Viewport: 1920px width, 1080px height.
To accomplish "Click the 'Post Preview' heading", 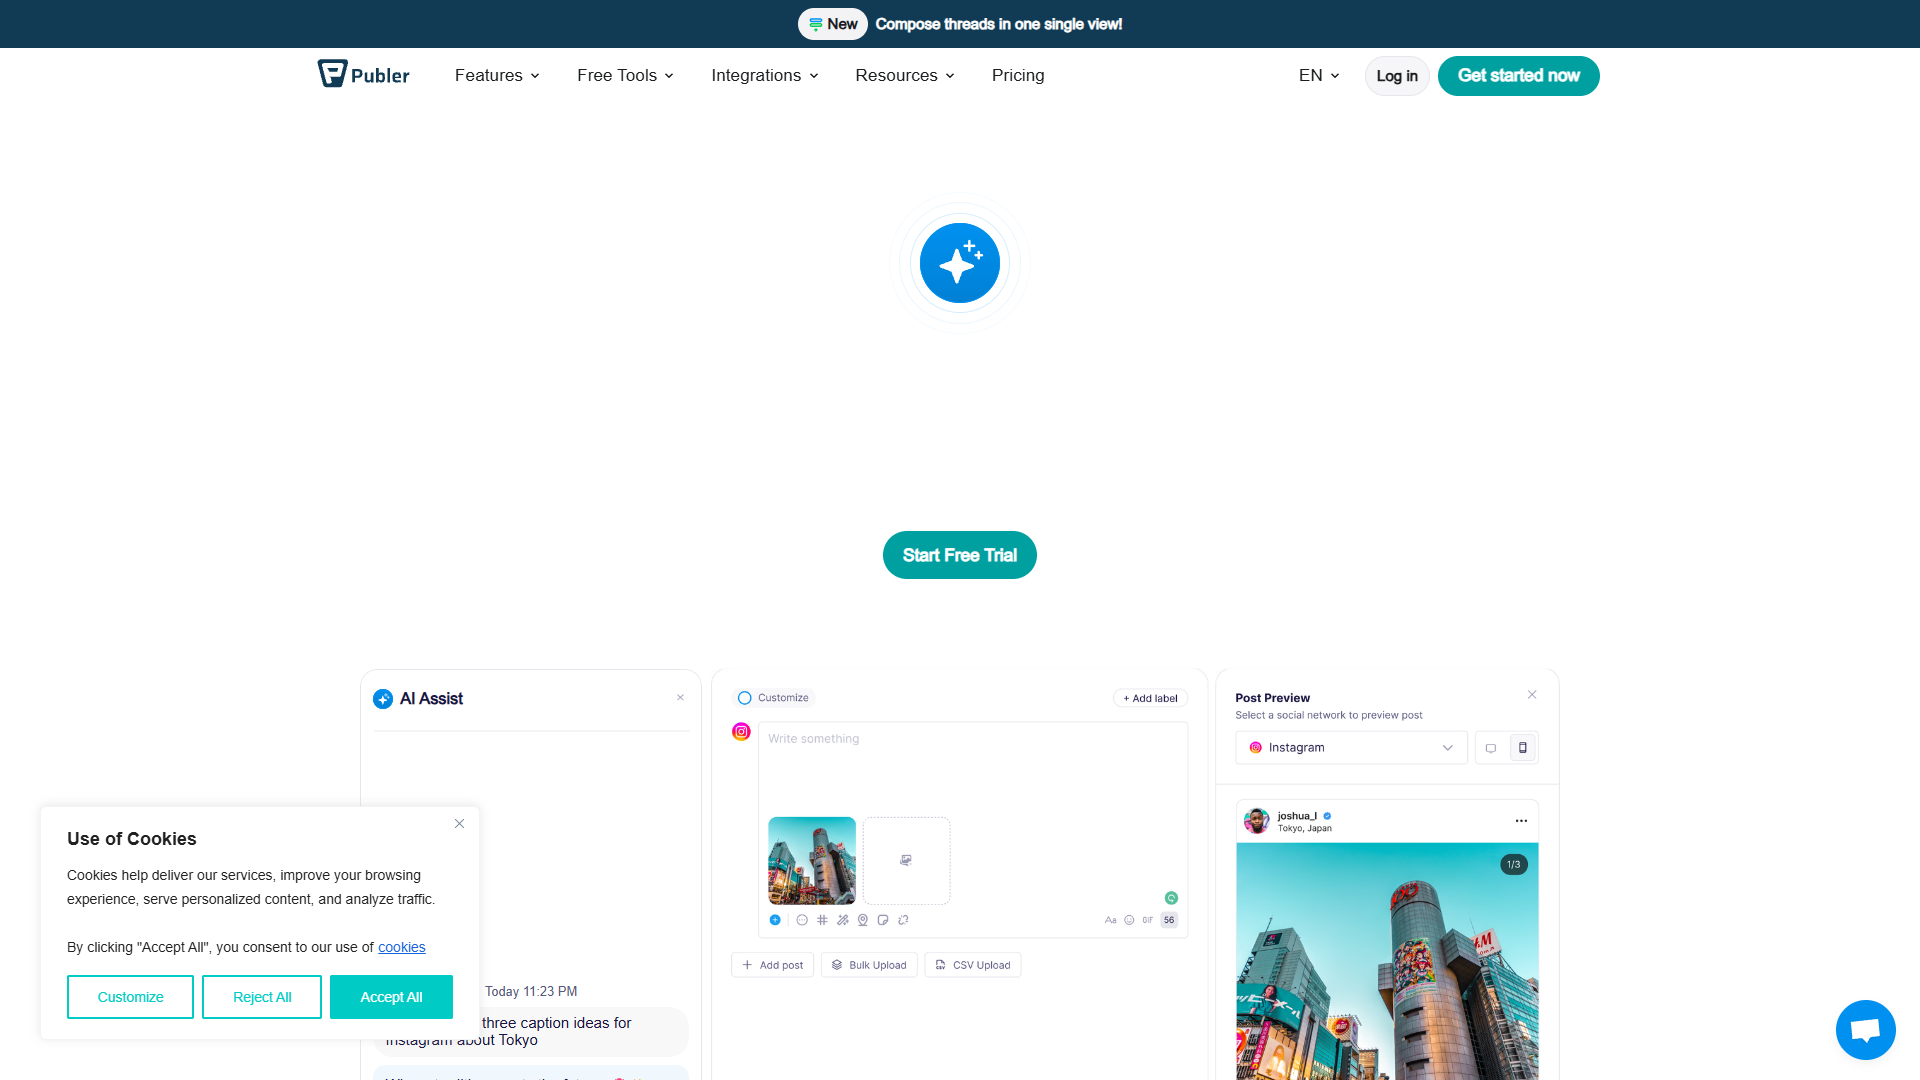I will click(x=1272, y=698).
